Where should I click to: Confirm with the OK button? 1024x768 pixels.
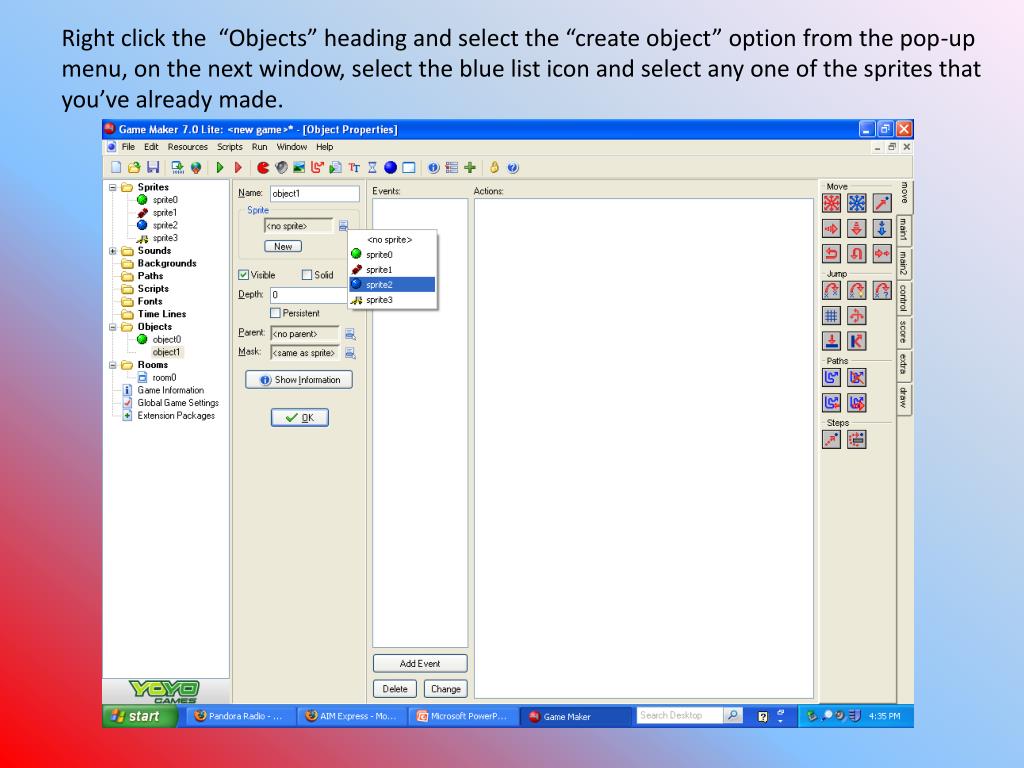pos(300,417)
